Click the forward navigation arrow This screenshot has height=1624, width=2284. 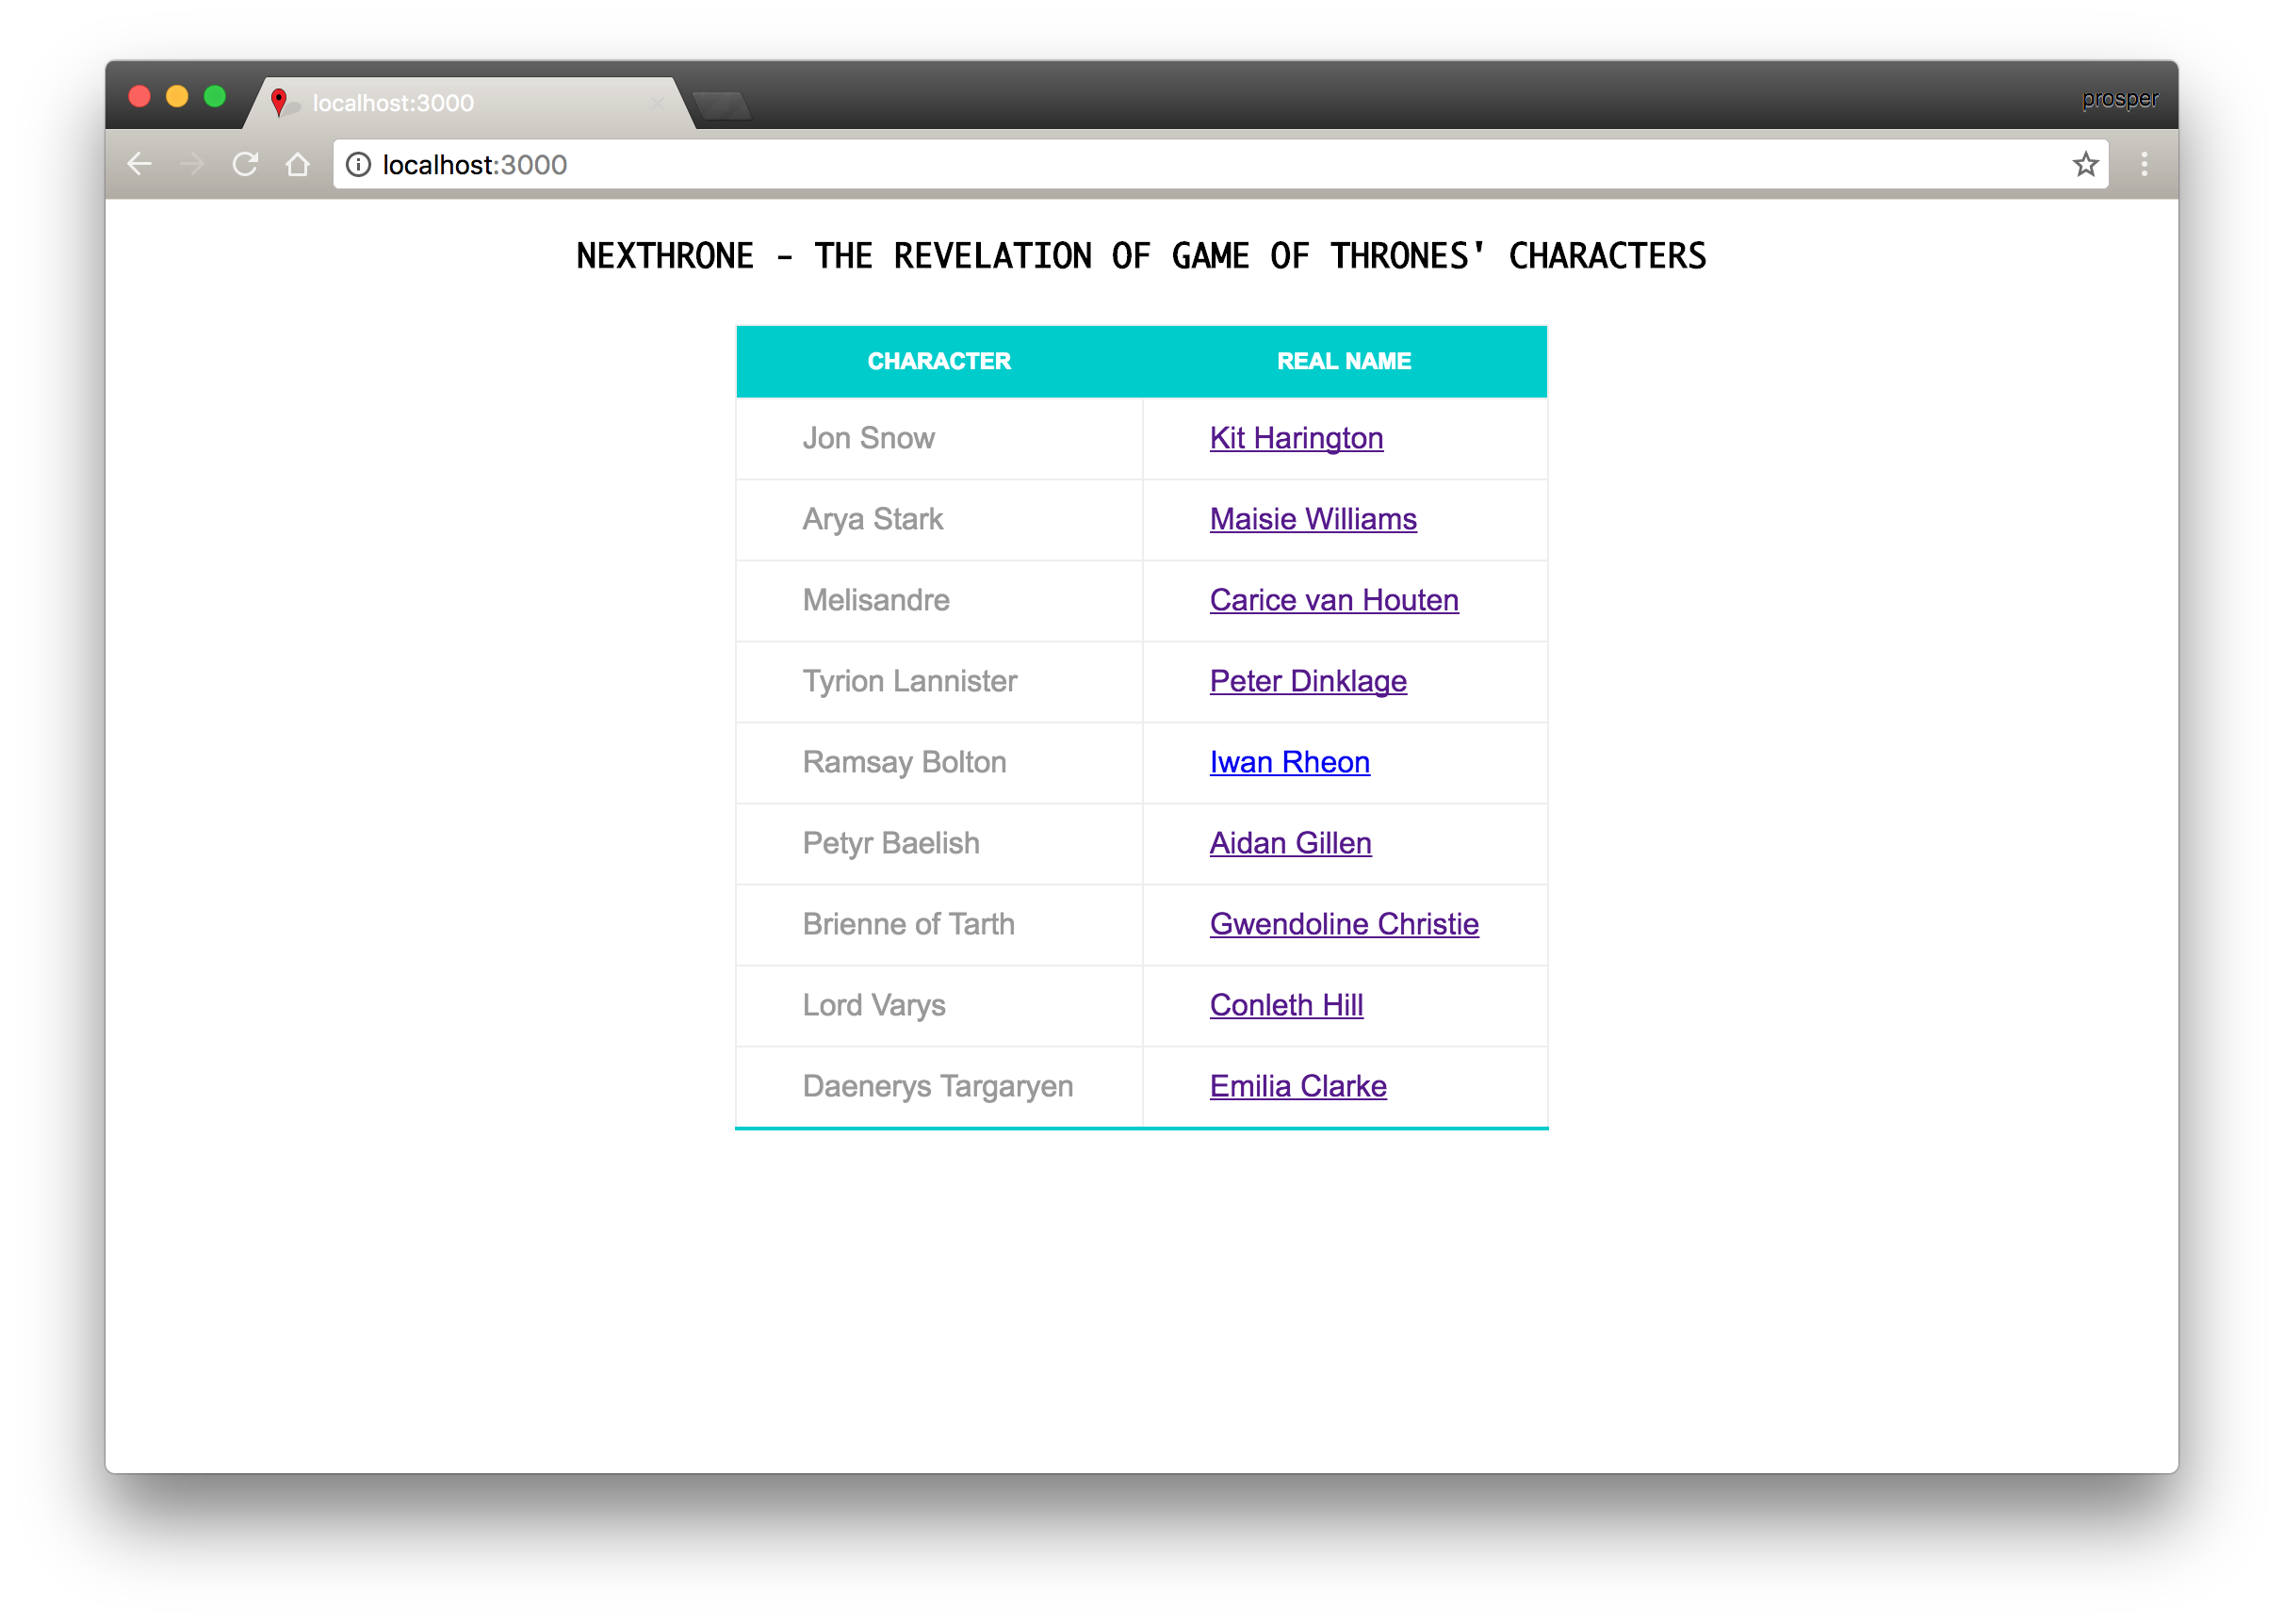click(192, 164)
